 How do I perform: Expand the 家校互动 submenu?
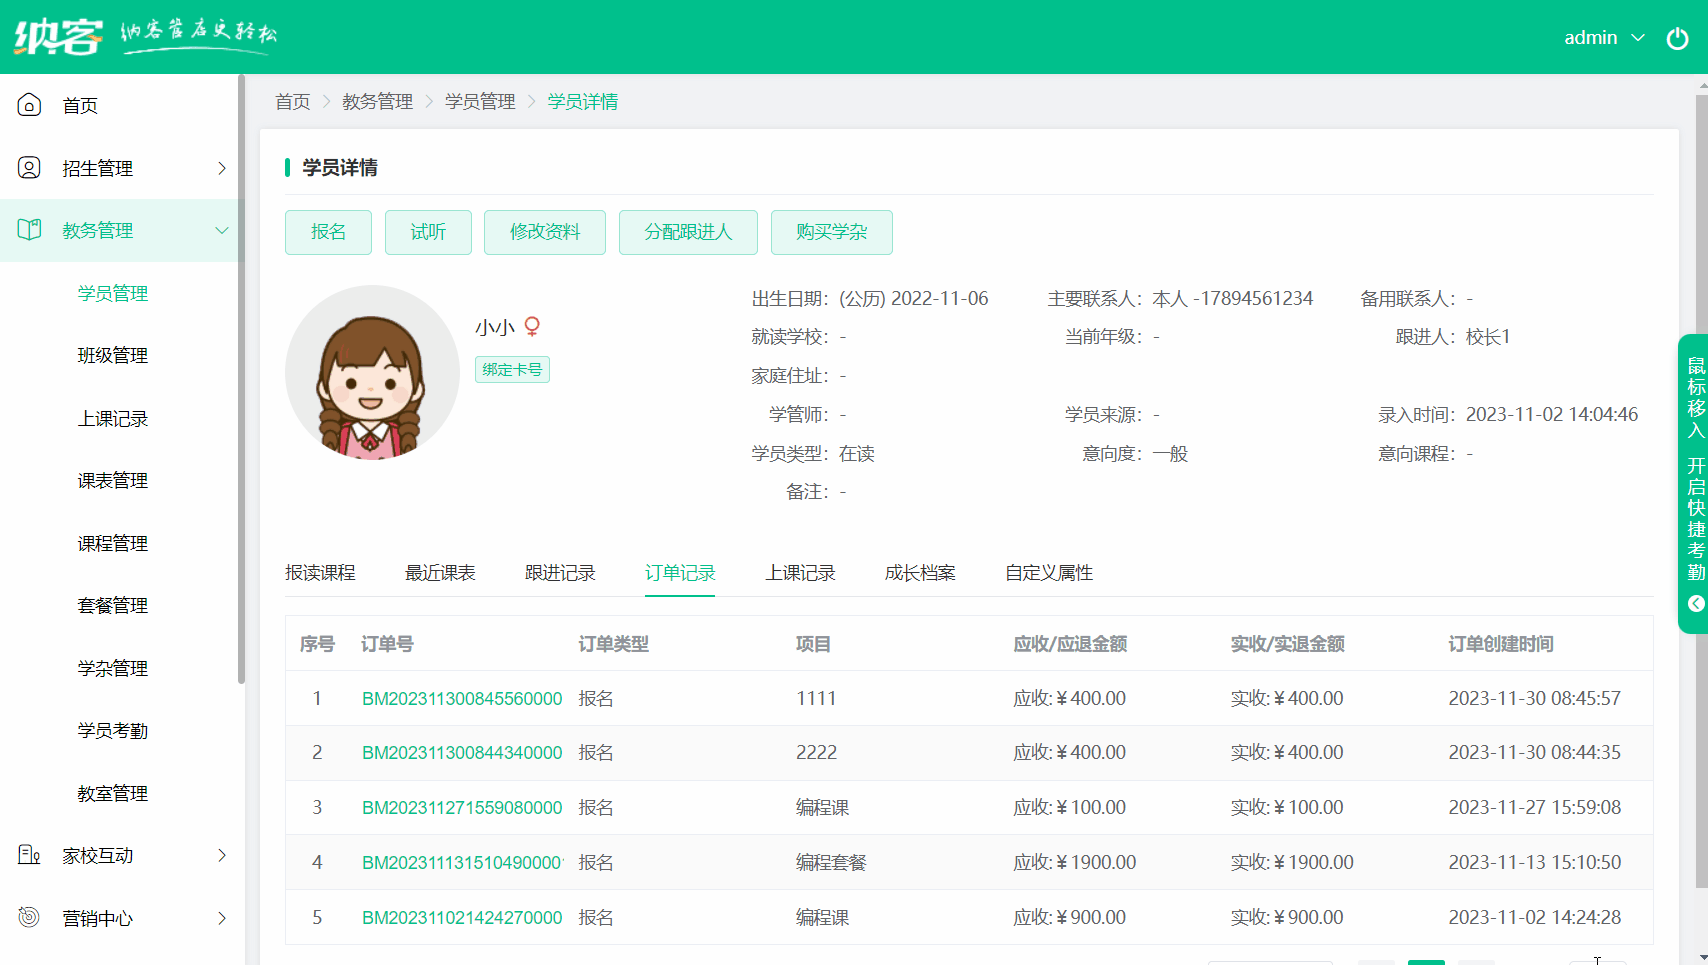click(221, 855)
